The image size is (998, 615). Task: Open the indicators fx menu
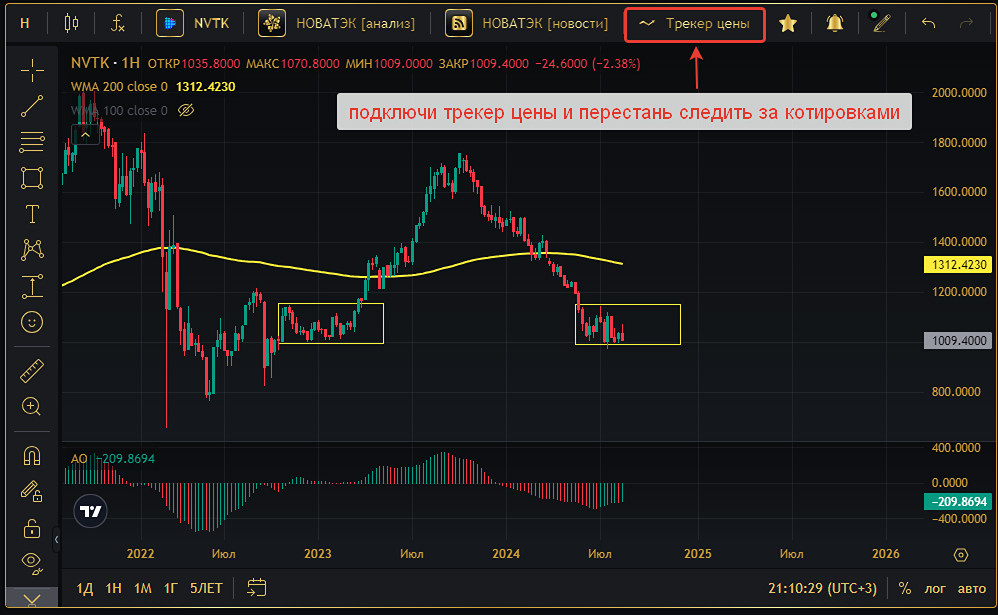[x=118, y=24]
